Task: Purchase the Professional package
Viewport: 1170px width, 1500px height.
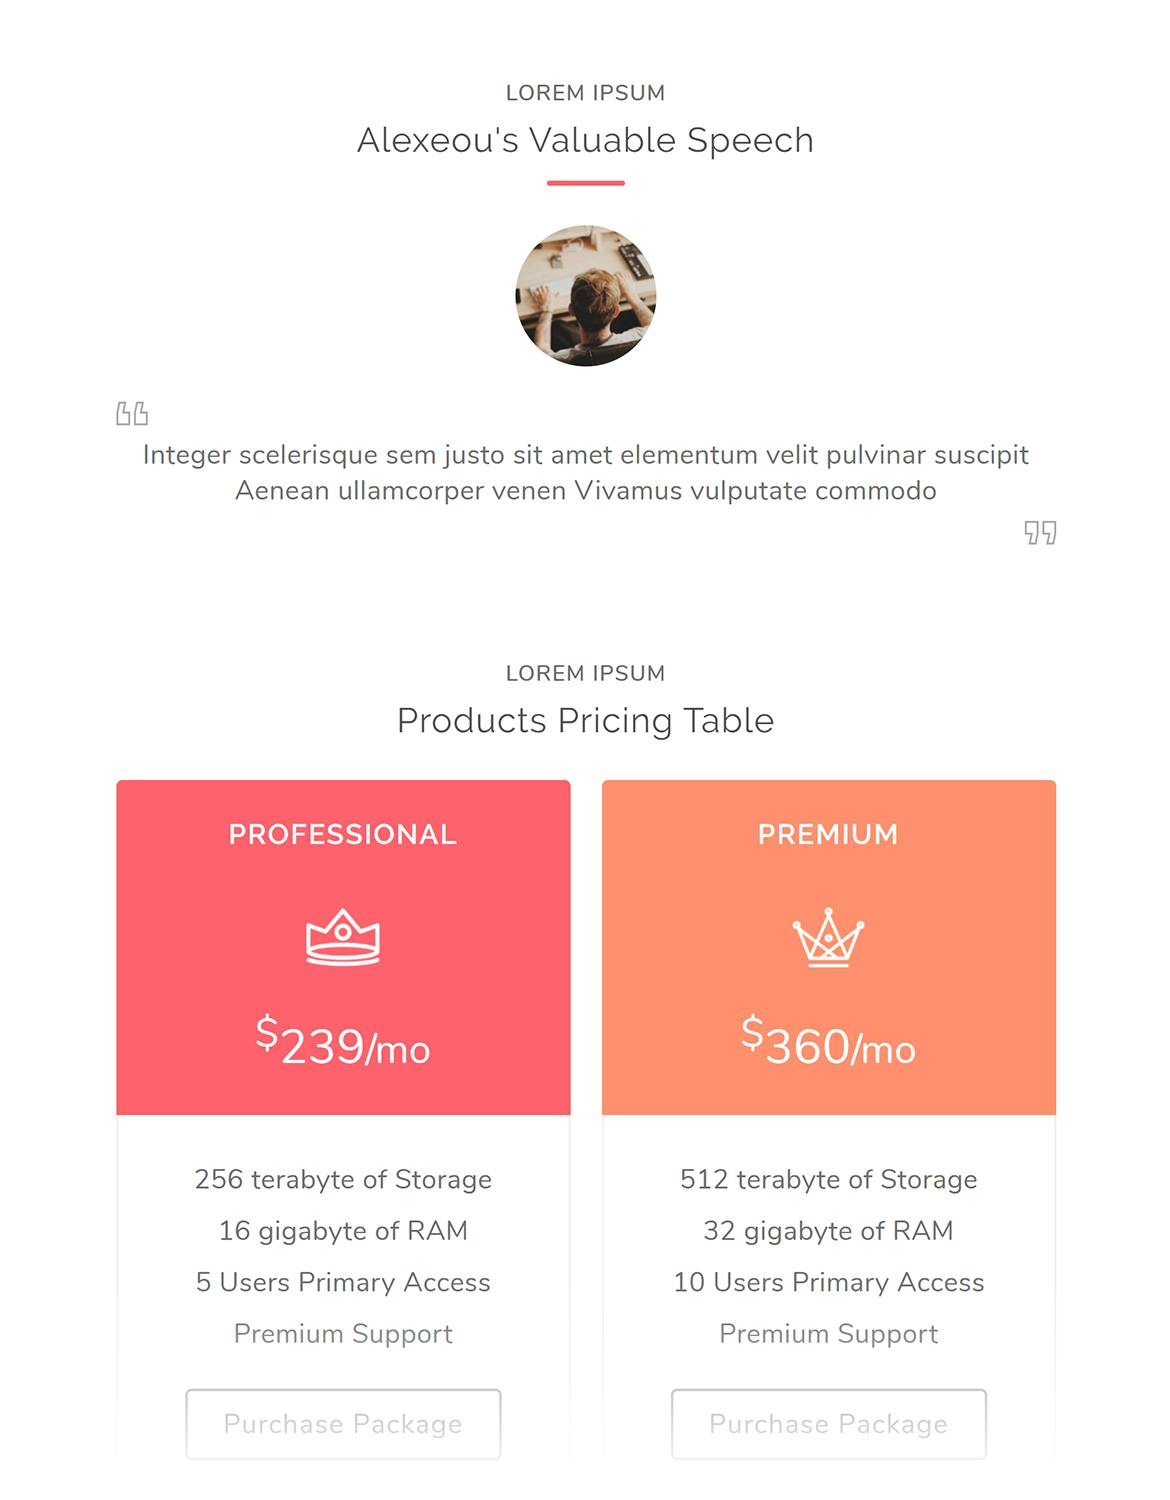Action: pos(343,1424)
